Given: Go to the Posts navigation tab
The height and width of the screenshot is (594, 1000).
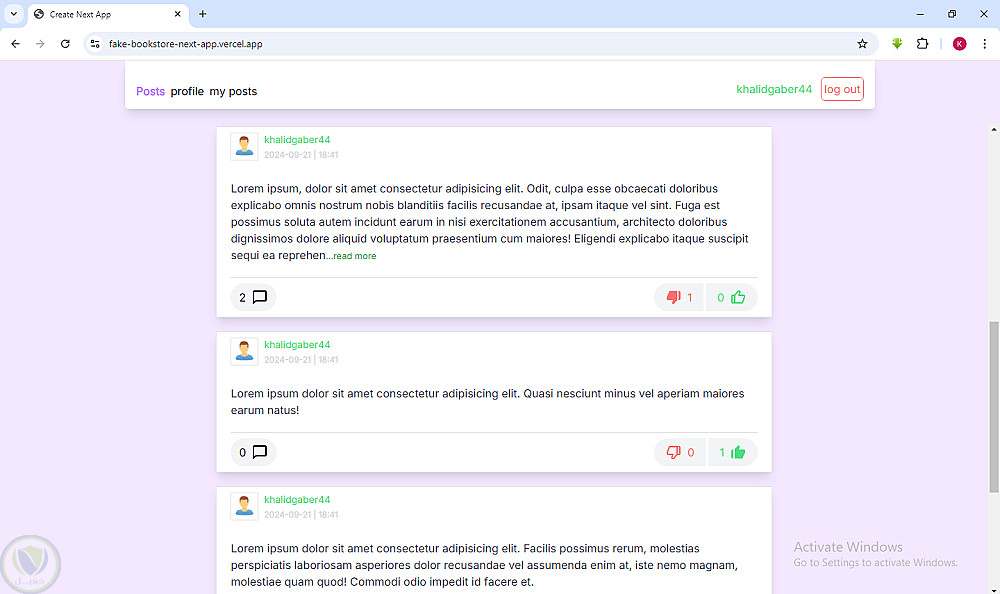Looking at the screenshot, I should 151,91.
